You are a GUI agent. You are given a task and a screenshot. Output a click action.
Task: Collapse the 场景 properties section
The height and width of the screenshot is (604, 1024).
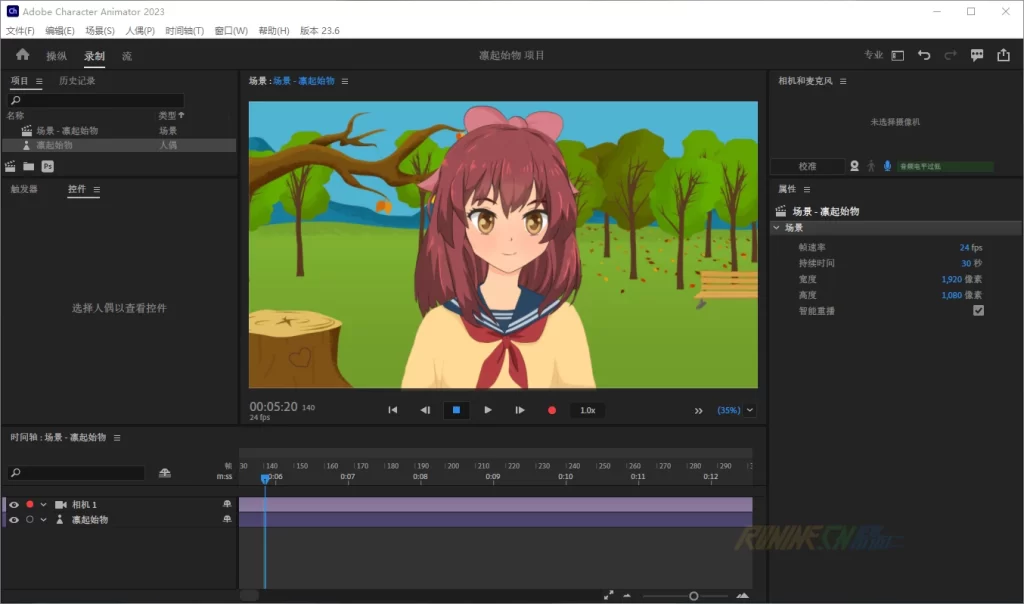tap(776, 228)
